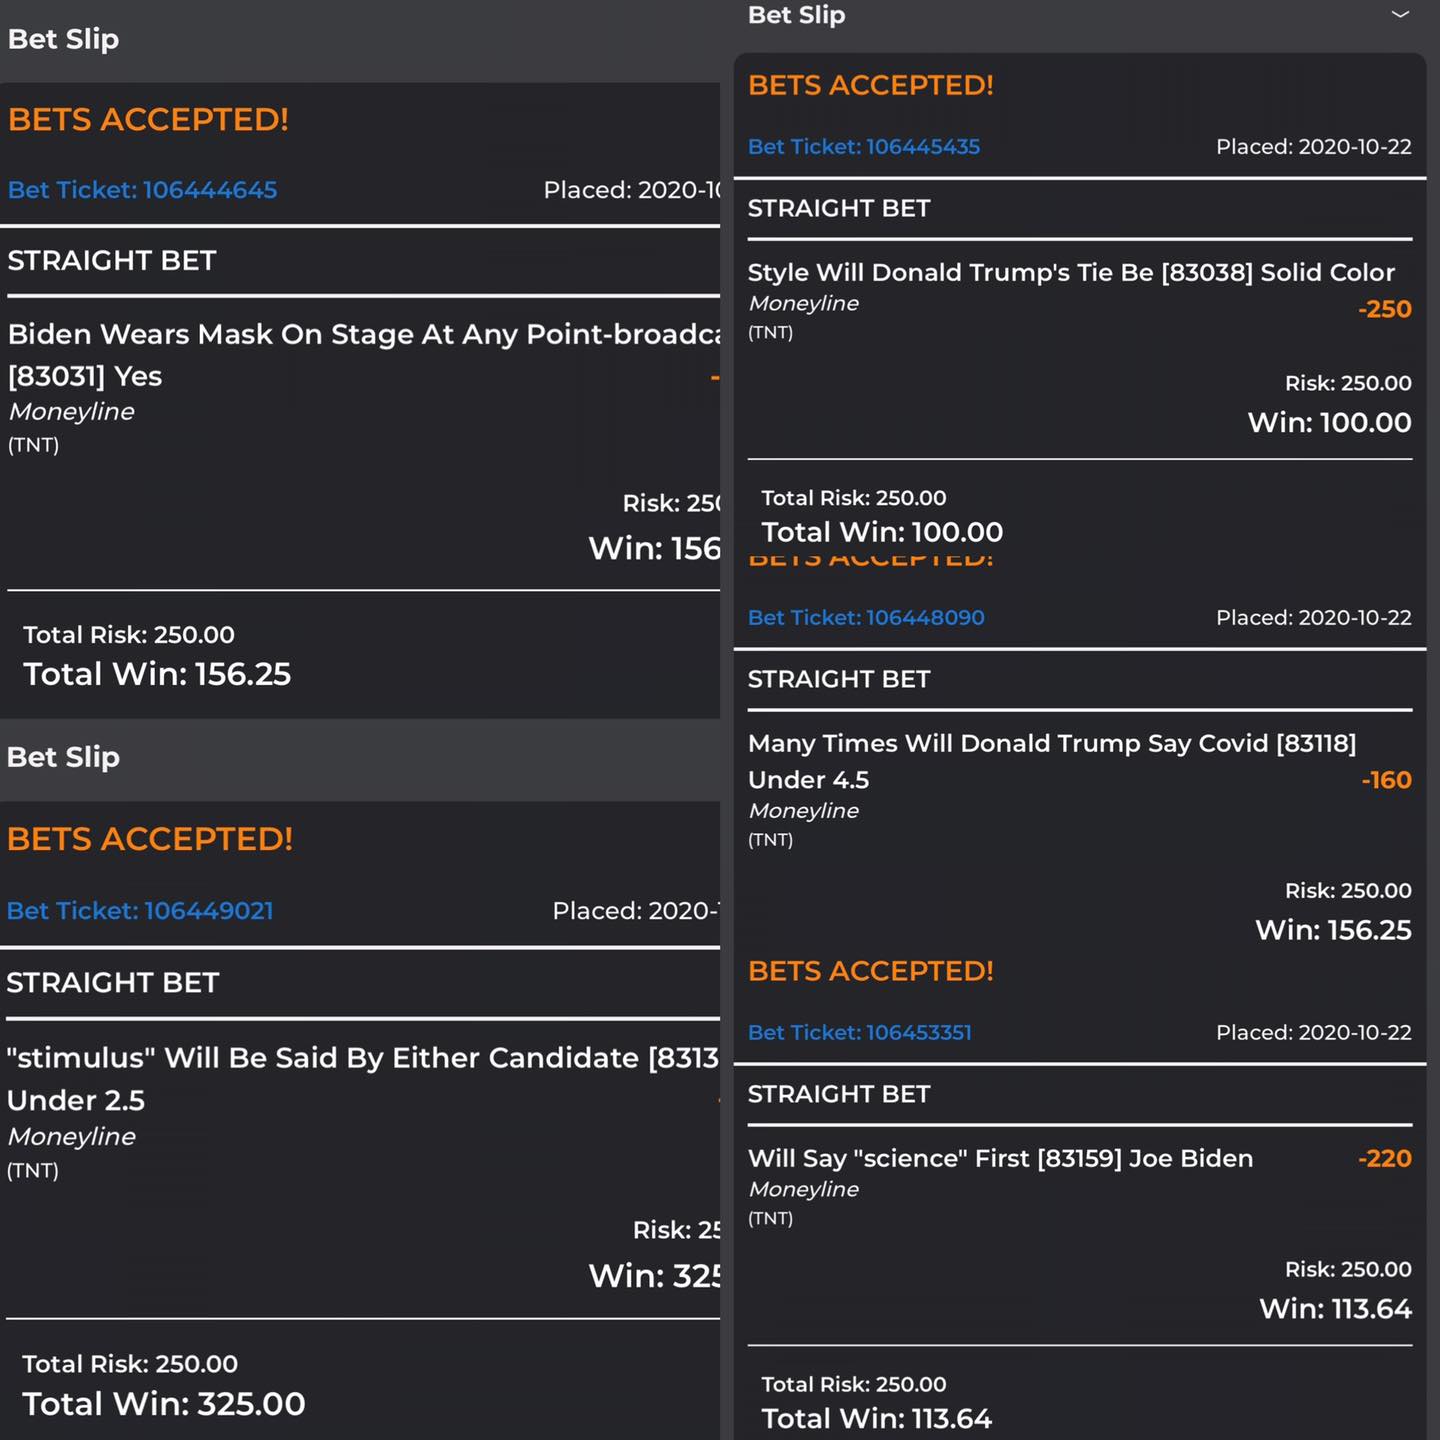Select the Biden Wears Mask bet description
Screen dimensions: 1440x1440
[x=364, y=355]
